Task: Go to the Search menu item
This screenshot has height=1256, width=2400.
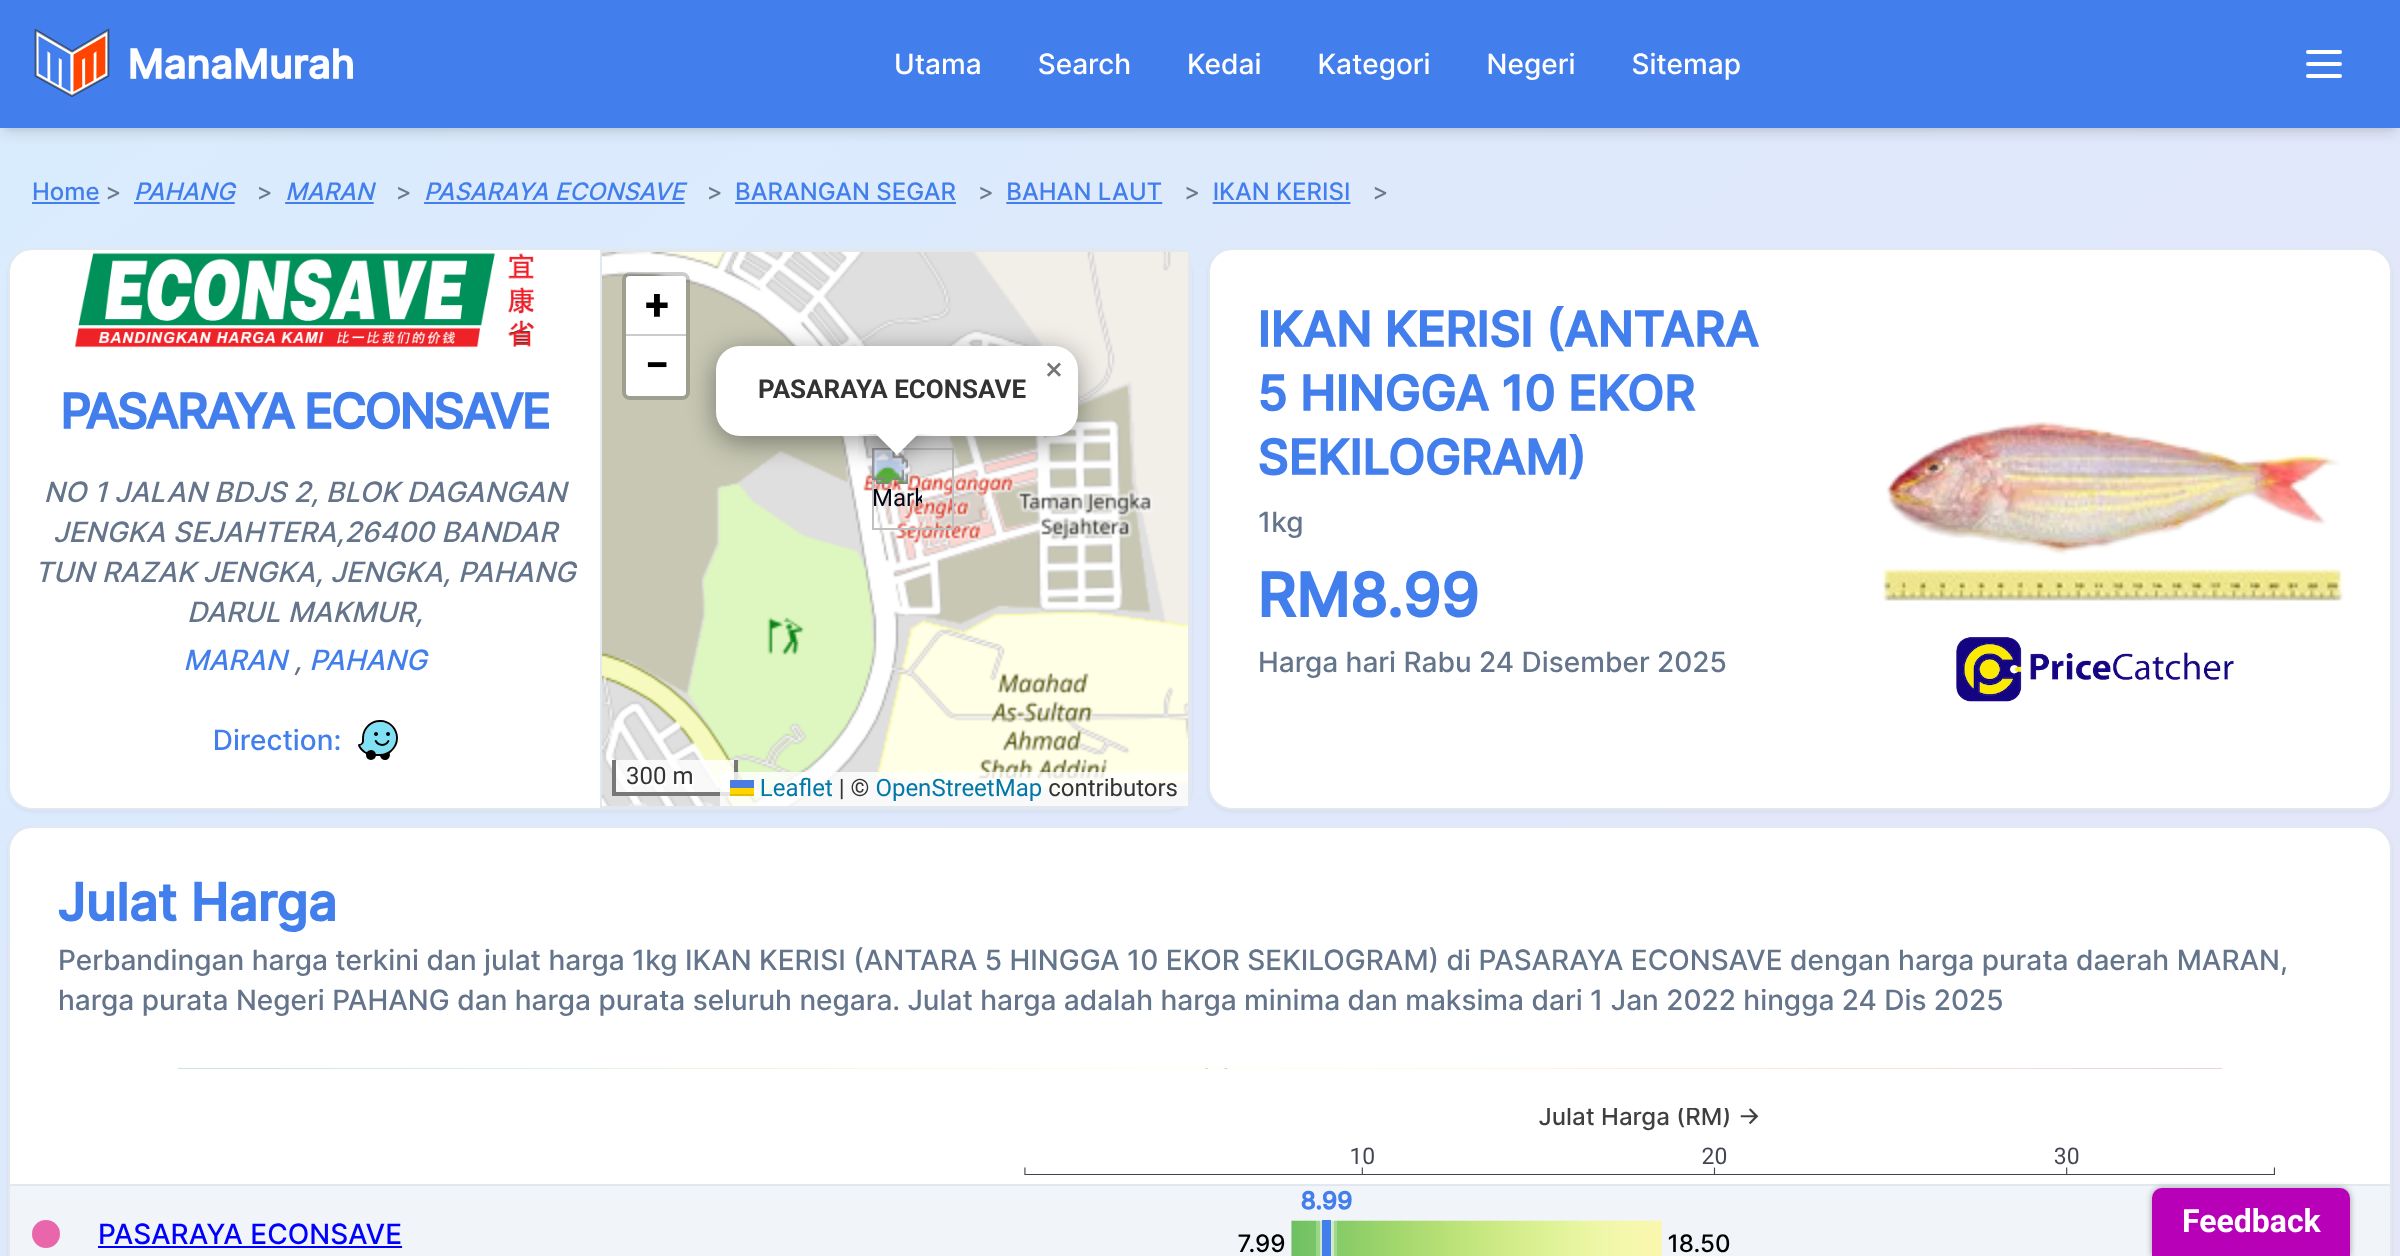Action: click(x=1084, y=64)
